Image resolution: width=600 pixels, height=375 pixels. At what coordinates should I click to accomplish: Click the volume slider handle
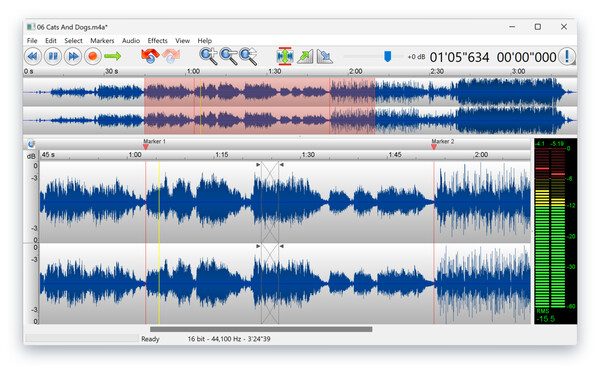[x=388, y=56]
